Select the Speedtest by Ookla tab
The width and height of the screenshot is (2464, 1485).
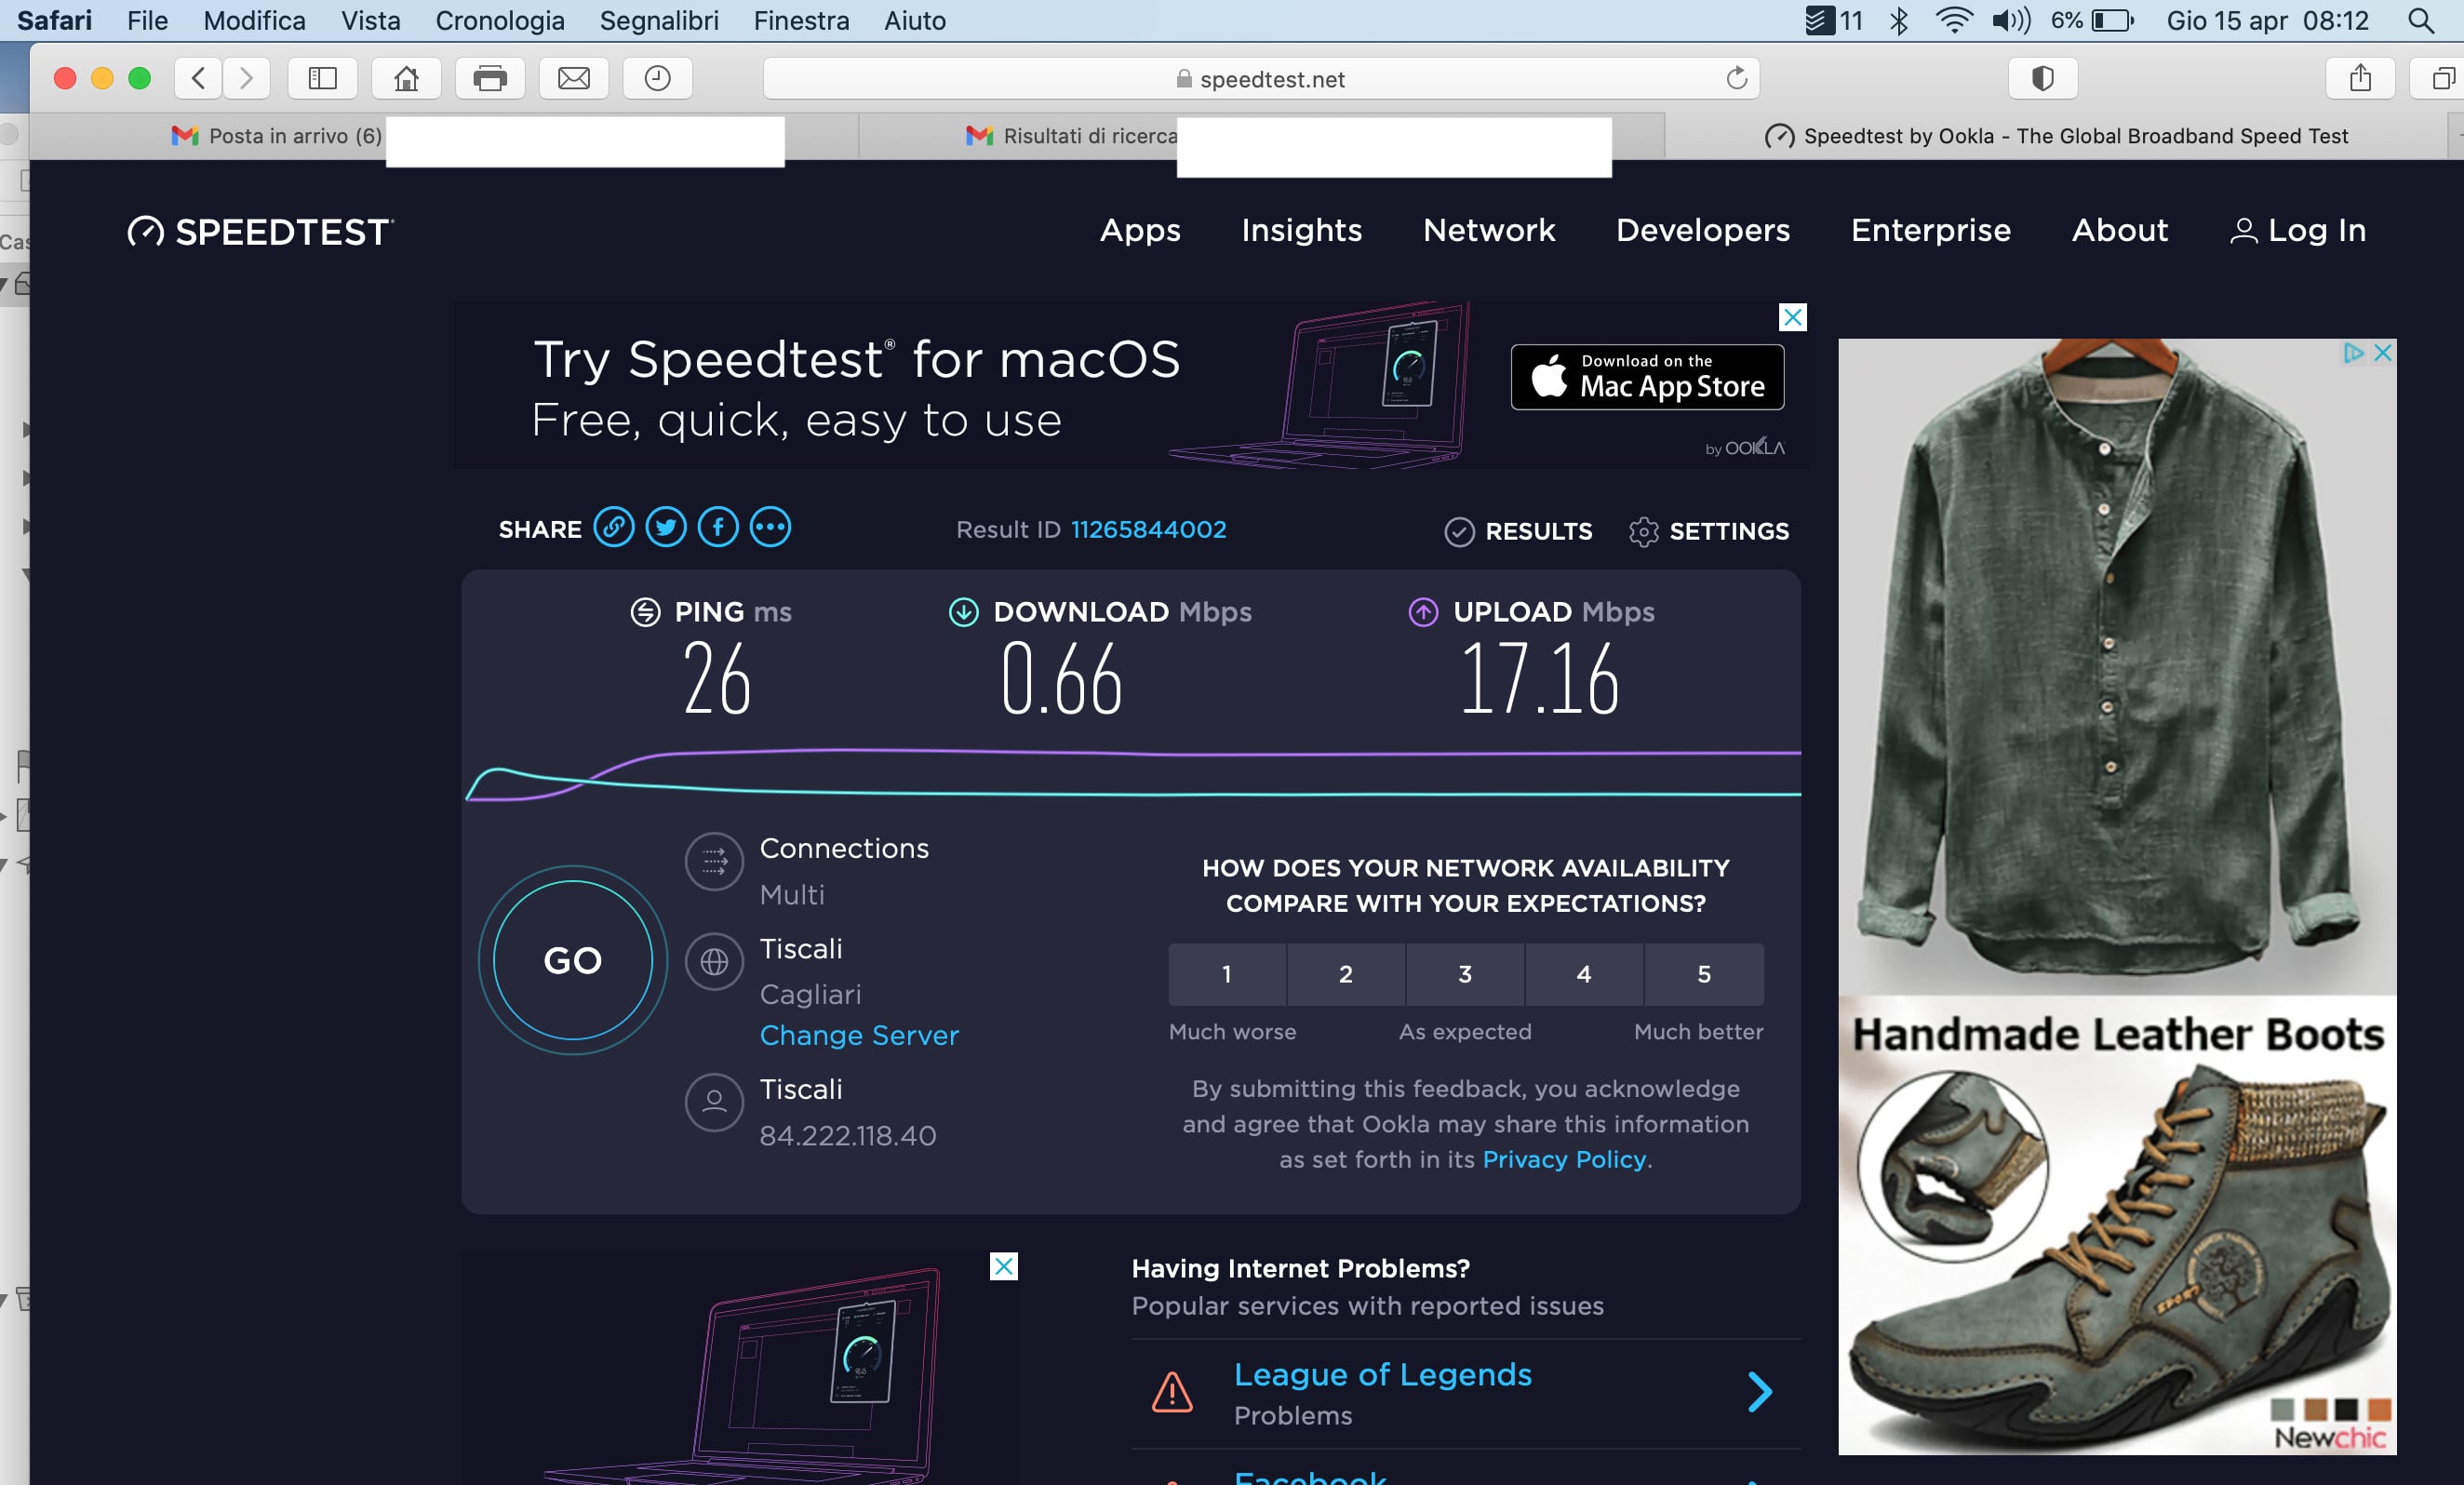pyautogui.click(x=2056, y=136)
